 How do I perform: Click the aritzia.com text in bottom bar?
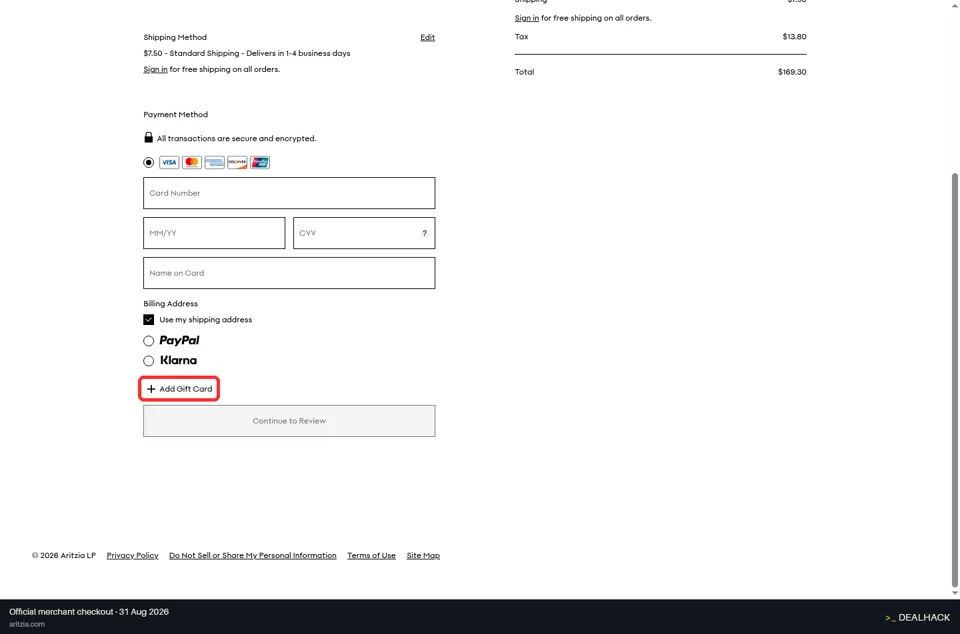(27, 624)
